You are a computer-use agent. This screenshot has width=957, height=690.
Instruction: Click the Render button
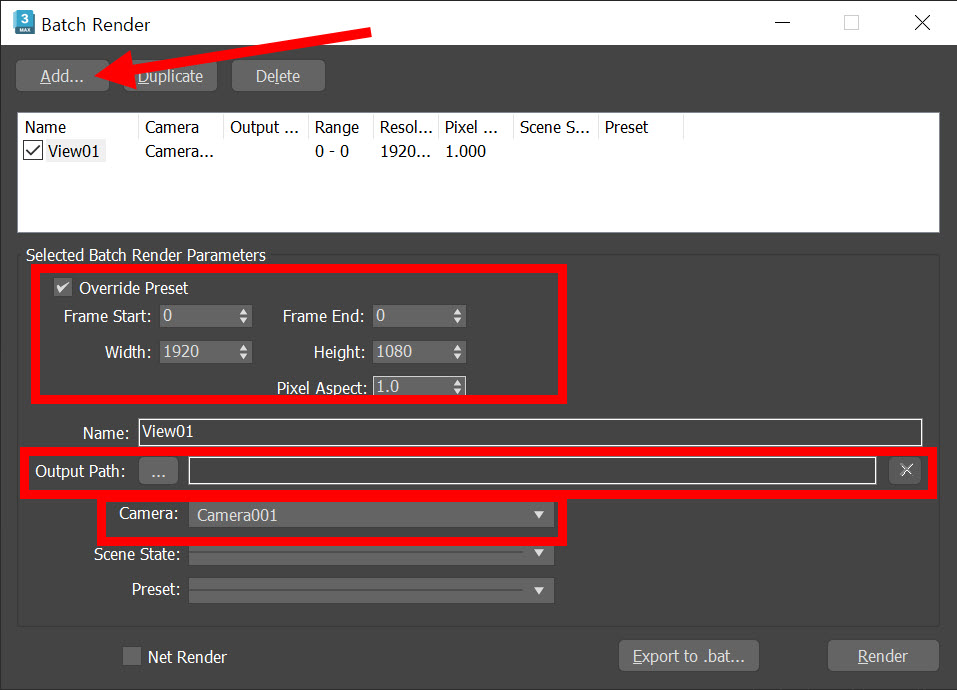pos(883,656)
